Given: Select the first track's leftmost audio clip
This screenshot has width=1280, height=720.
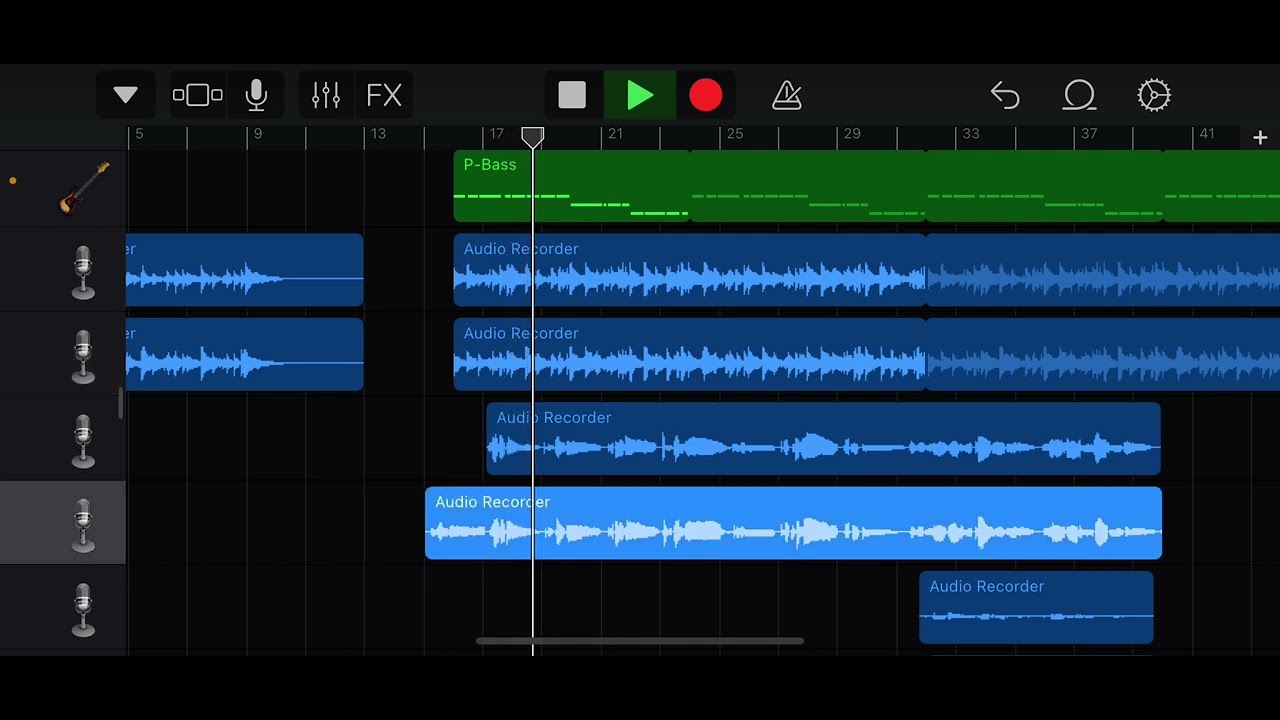Looking at the screenshot, I should 245,270.
